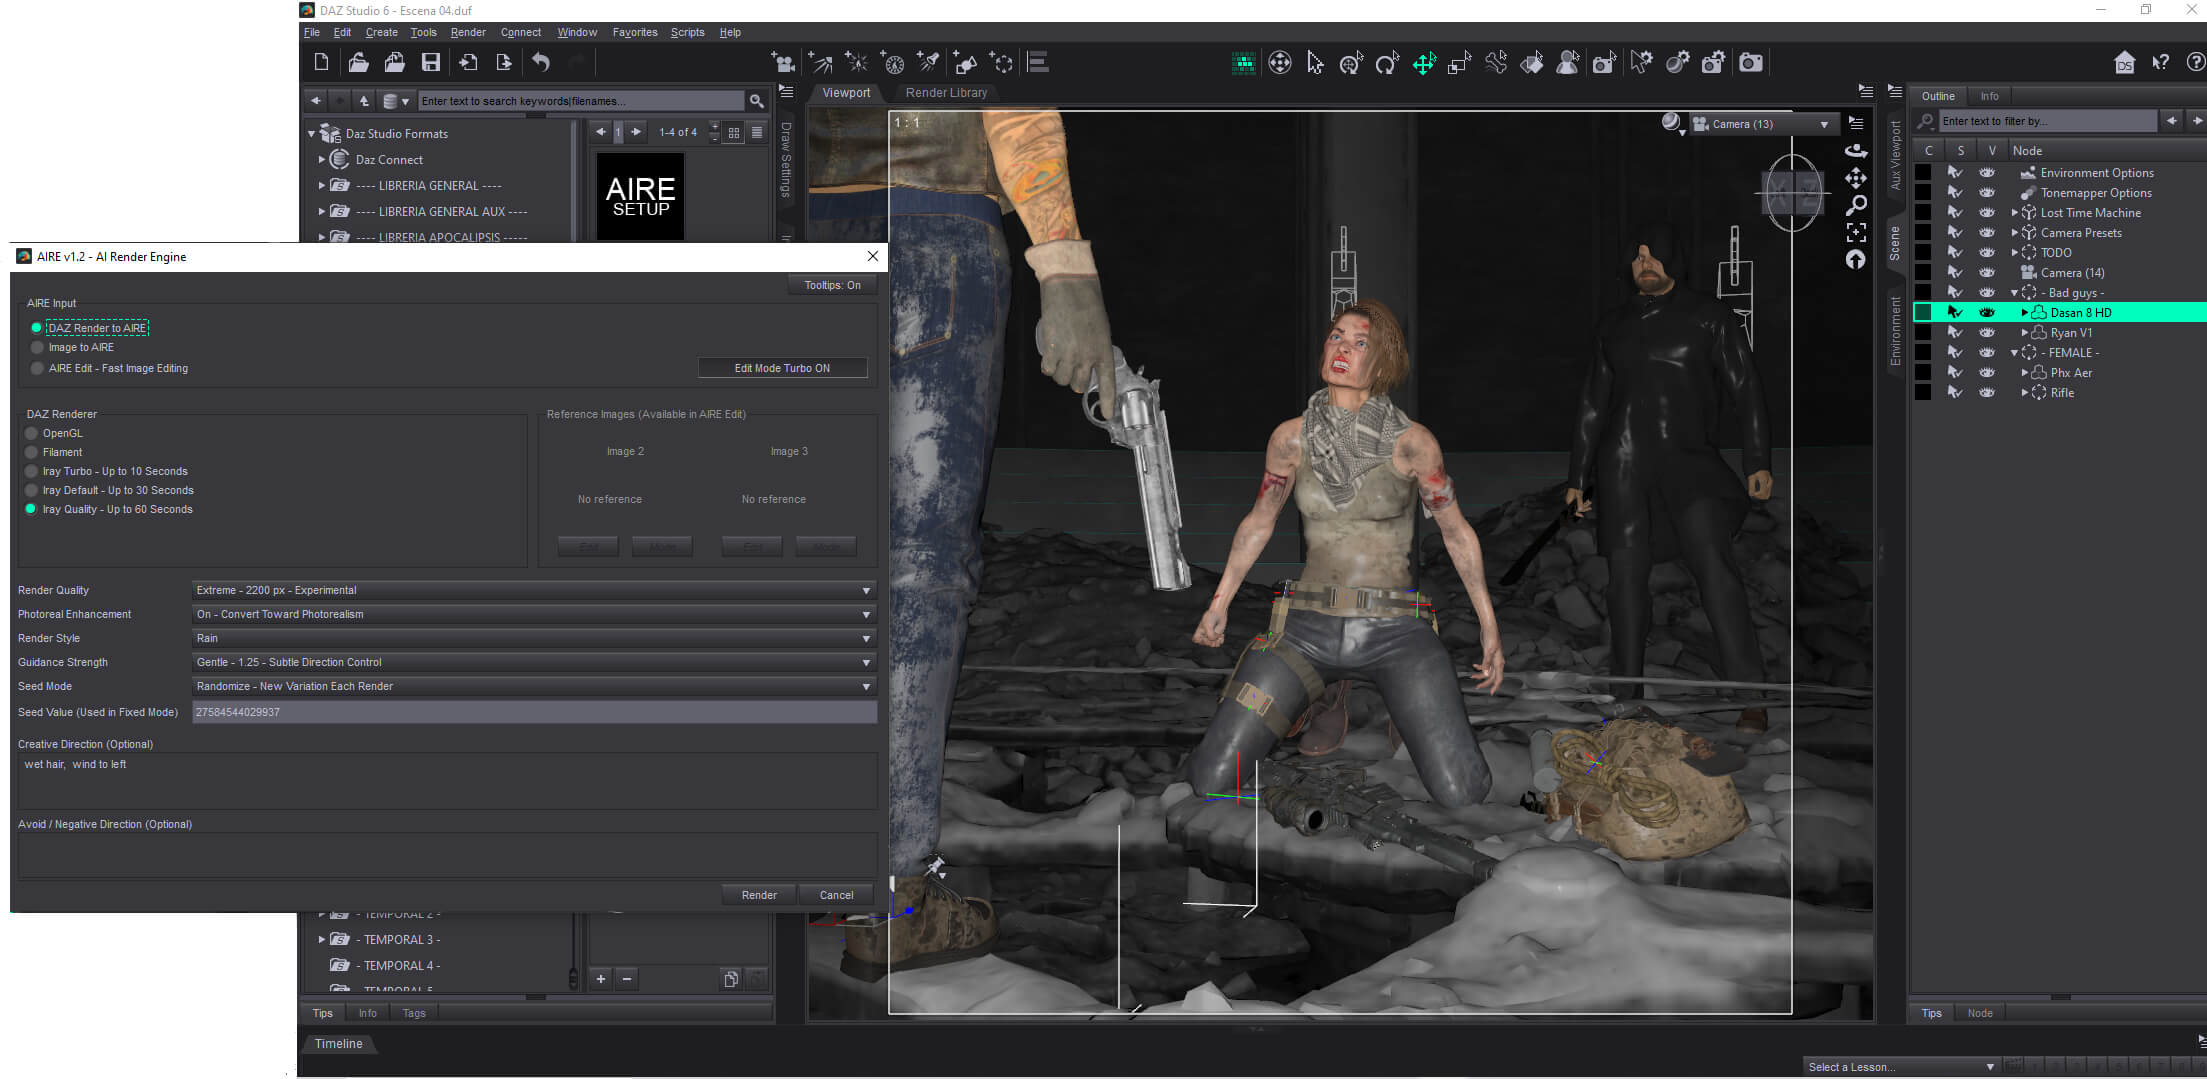
Task: Open the Scripts menu
Action: pyautogui.click(x=687, y=32)
